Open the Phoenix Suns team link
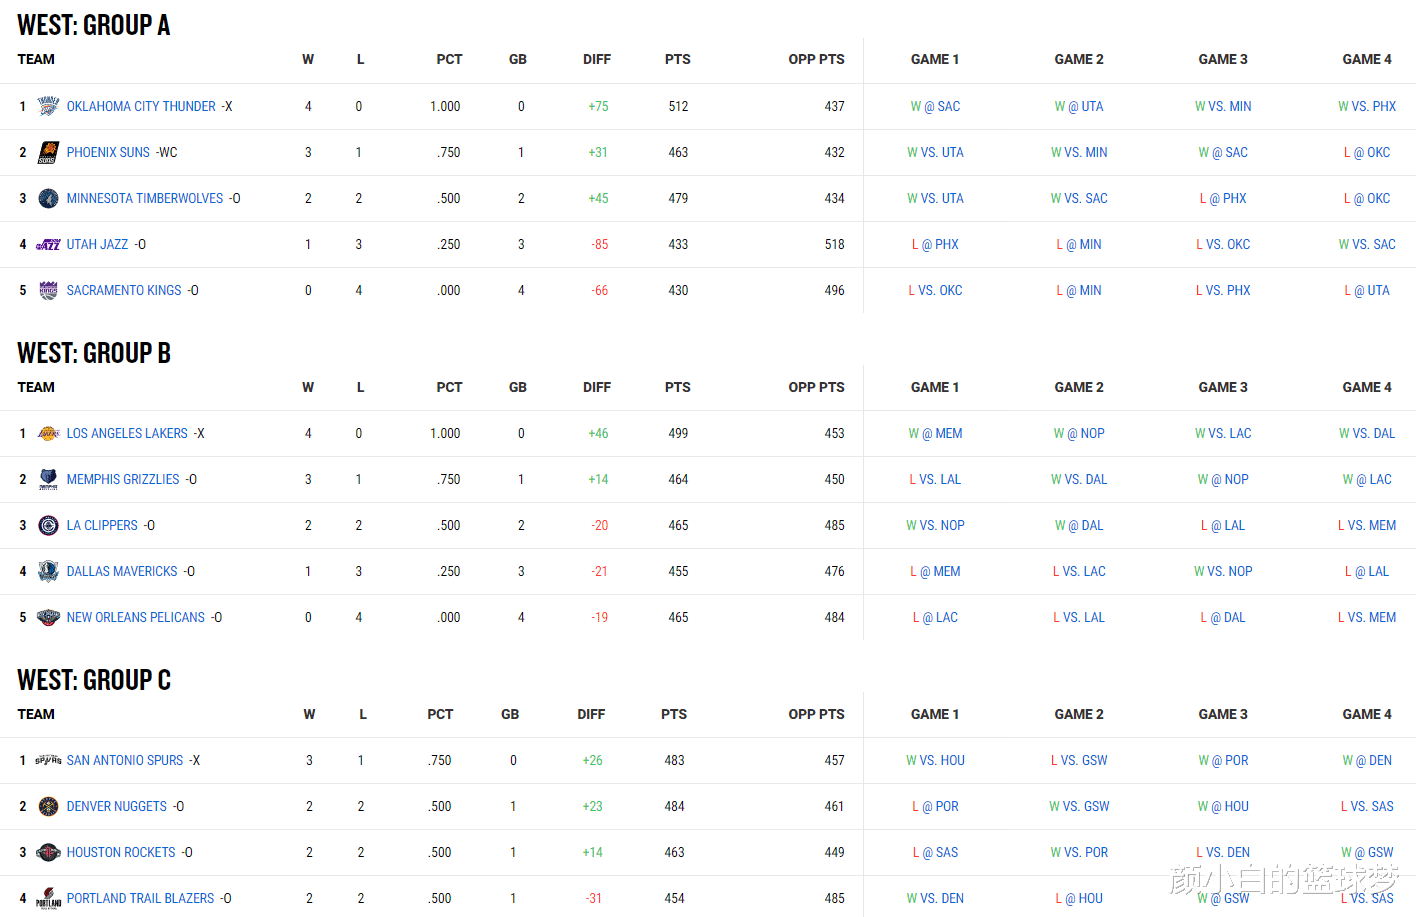The width and height of the screenshot is (1416, 917). coord(108,152)
